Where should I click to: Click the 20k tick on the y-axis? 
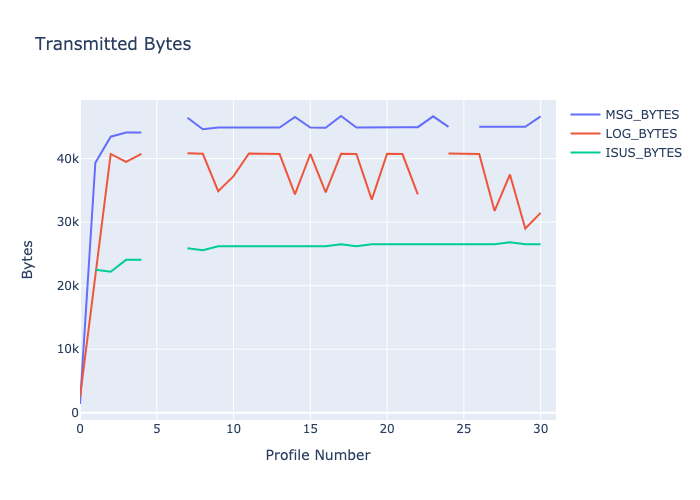tap(67, 286)
